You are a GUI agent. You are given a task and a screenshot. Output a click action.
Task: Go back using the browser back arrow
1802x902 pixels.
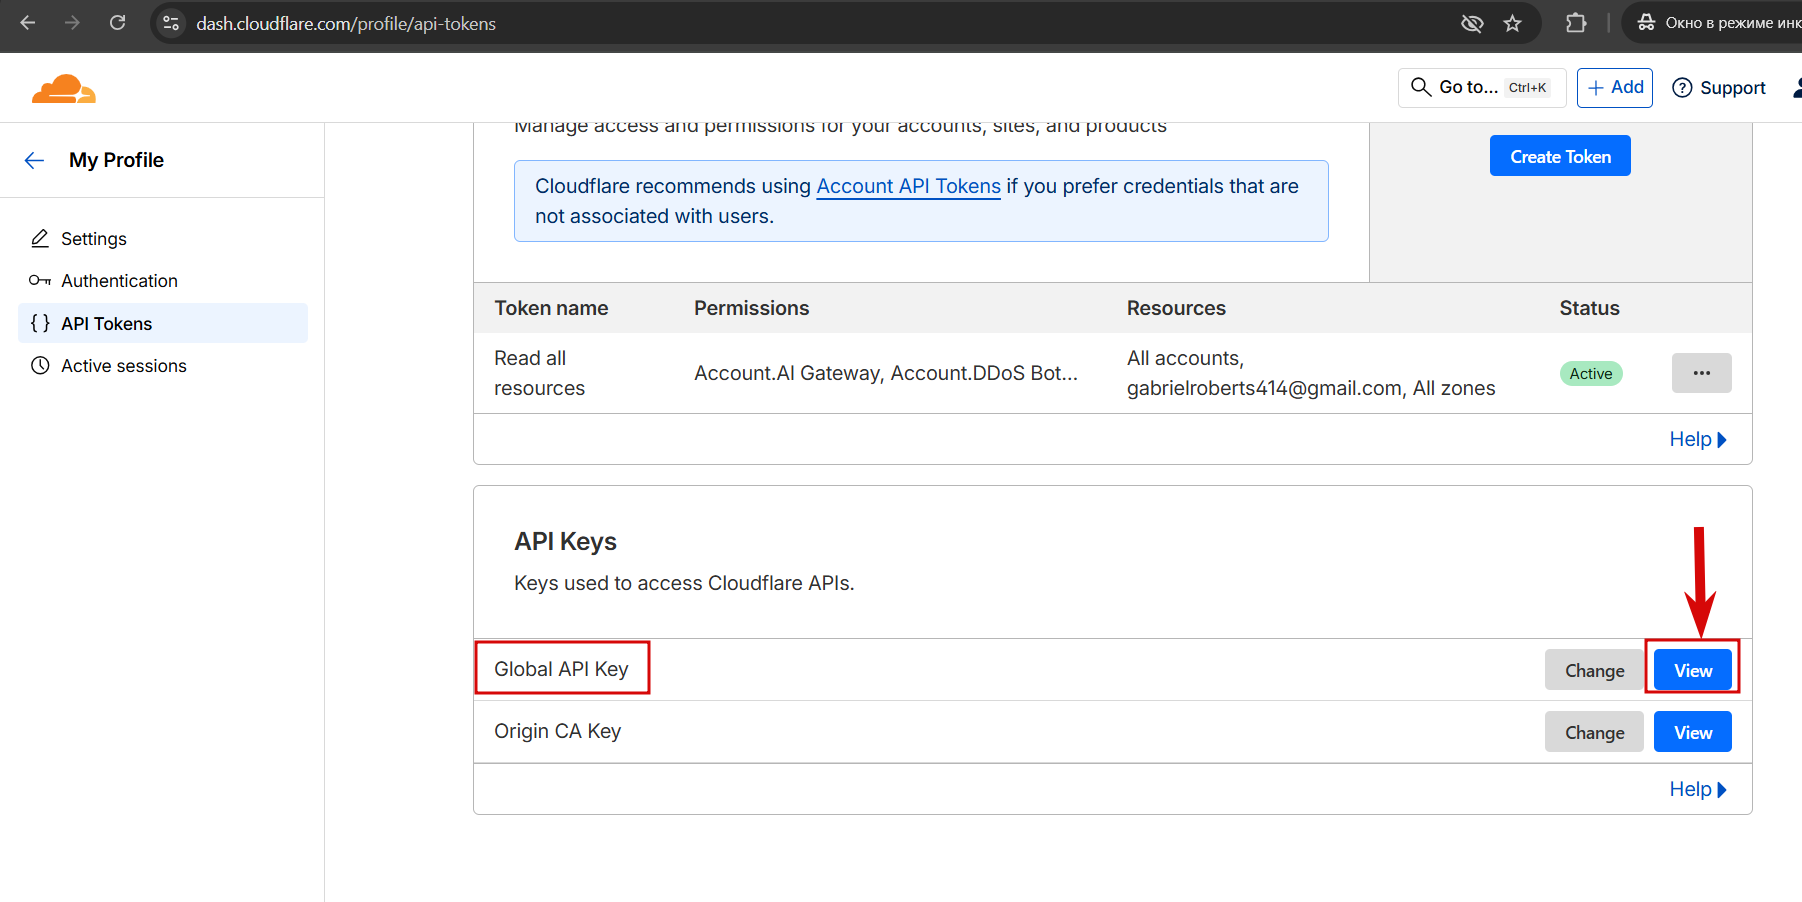click(28, 23)
